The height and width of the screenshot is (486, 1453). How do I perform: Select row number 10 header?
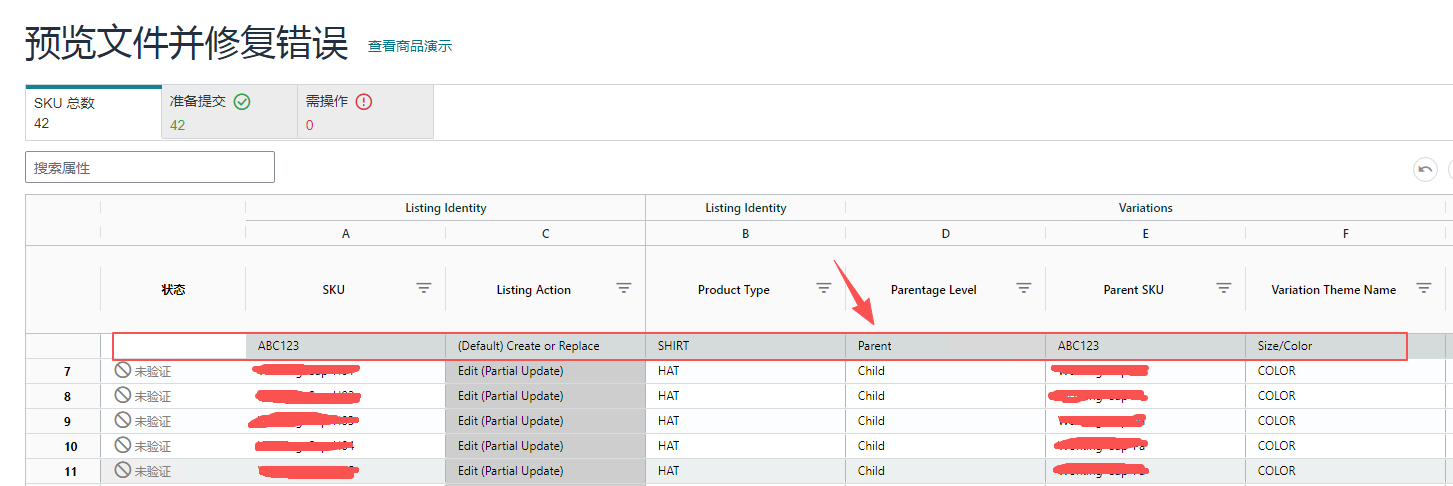67,446
